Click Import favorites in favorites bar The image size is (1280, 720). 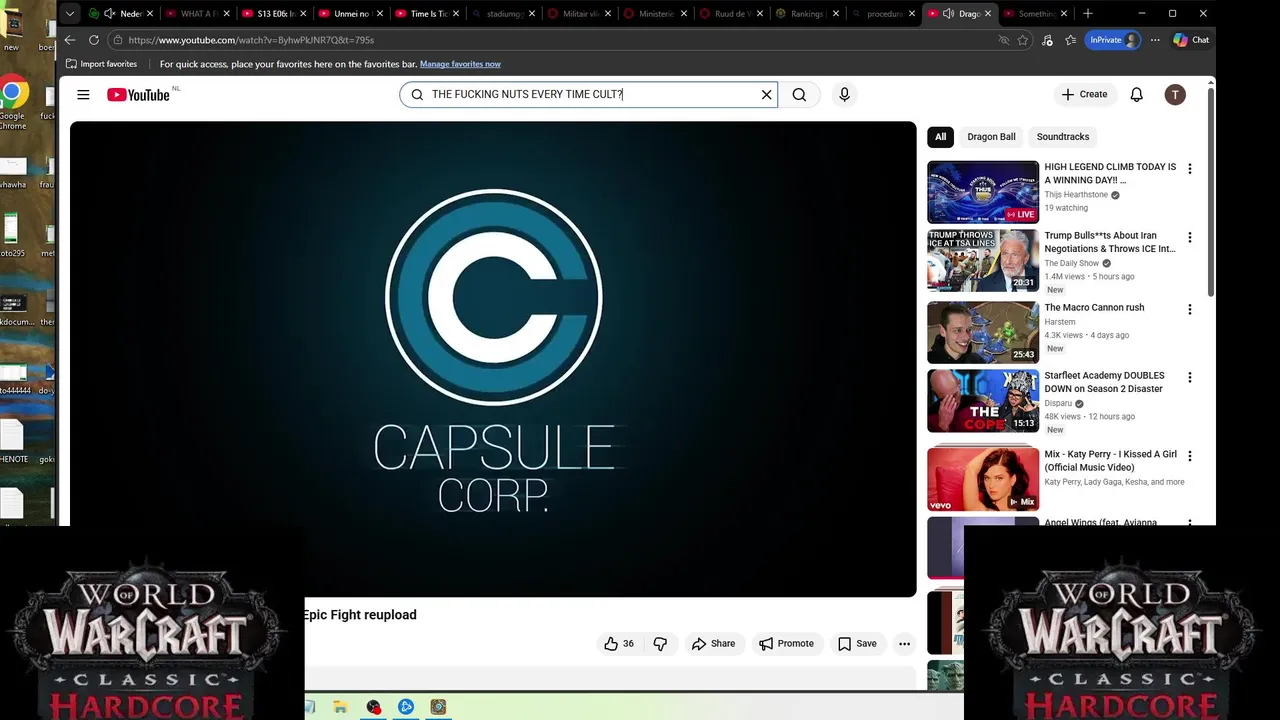point(101,64)
